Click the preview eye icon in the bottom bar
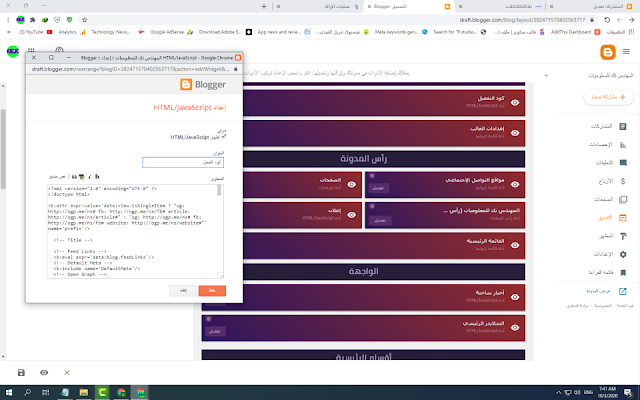Screen dimensions: 640x400 [x=44, y=372]
